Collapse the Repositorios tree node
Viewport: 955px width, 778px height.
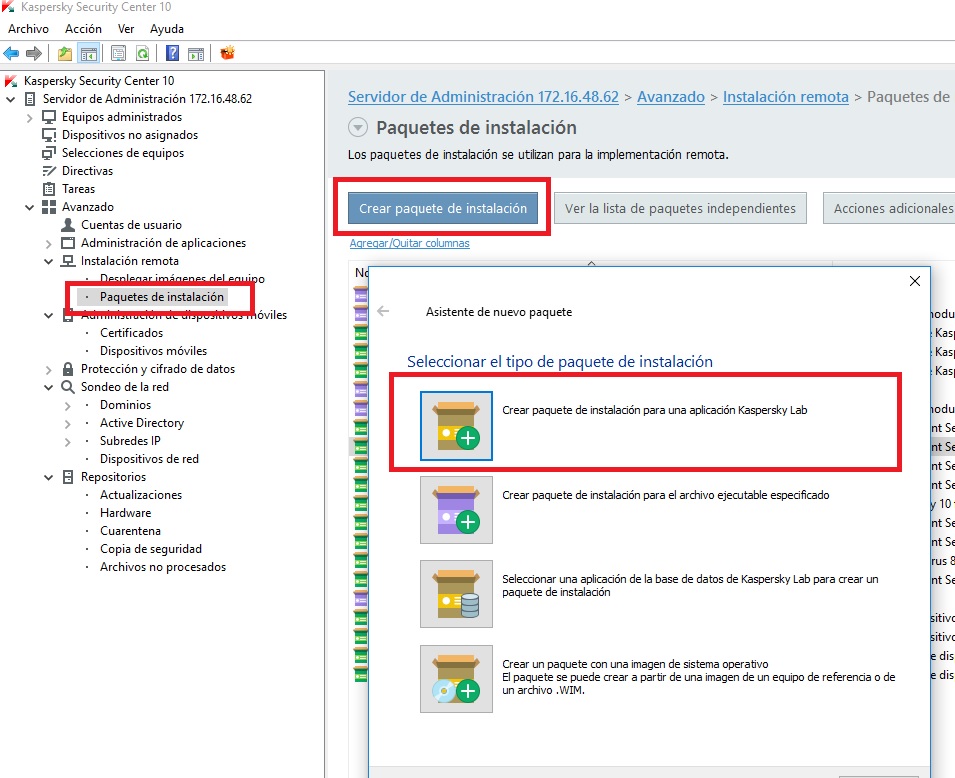pyautogui.click(x=49, y=477)
